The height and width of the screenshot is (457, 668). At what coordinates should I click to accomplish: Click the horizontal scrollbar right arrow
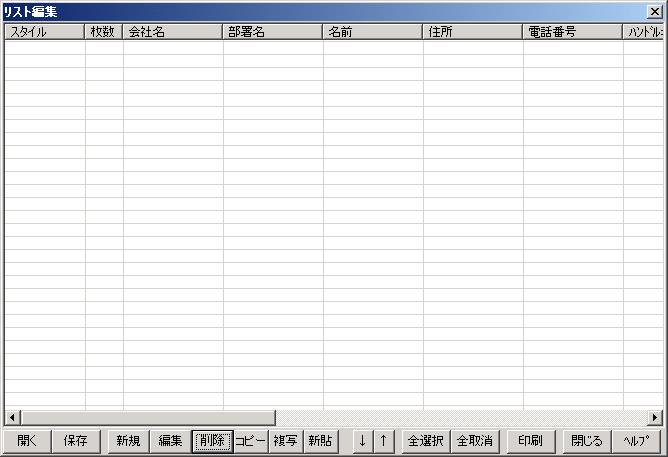[655, 417]
